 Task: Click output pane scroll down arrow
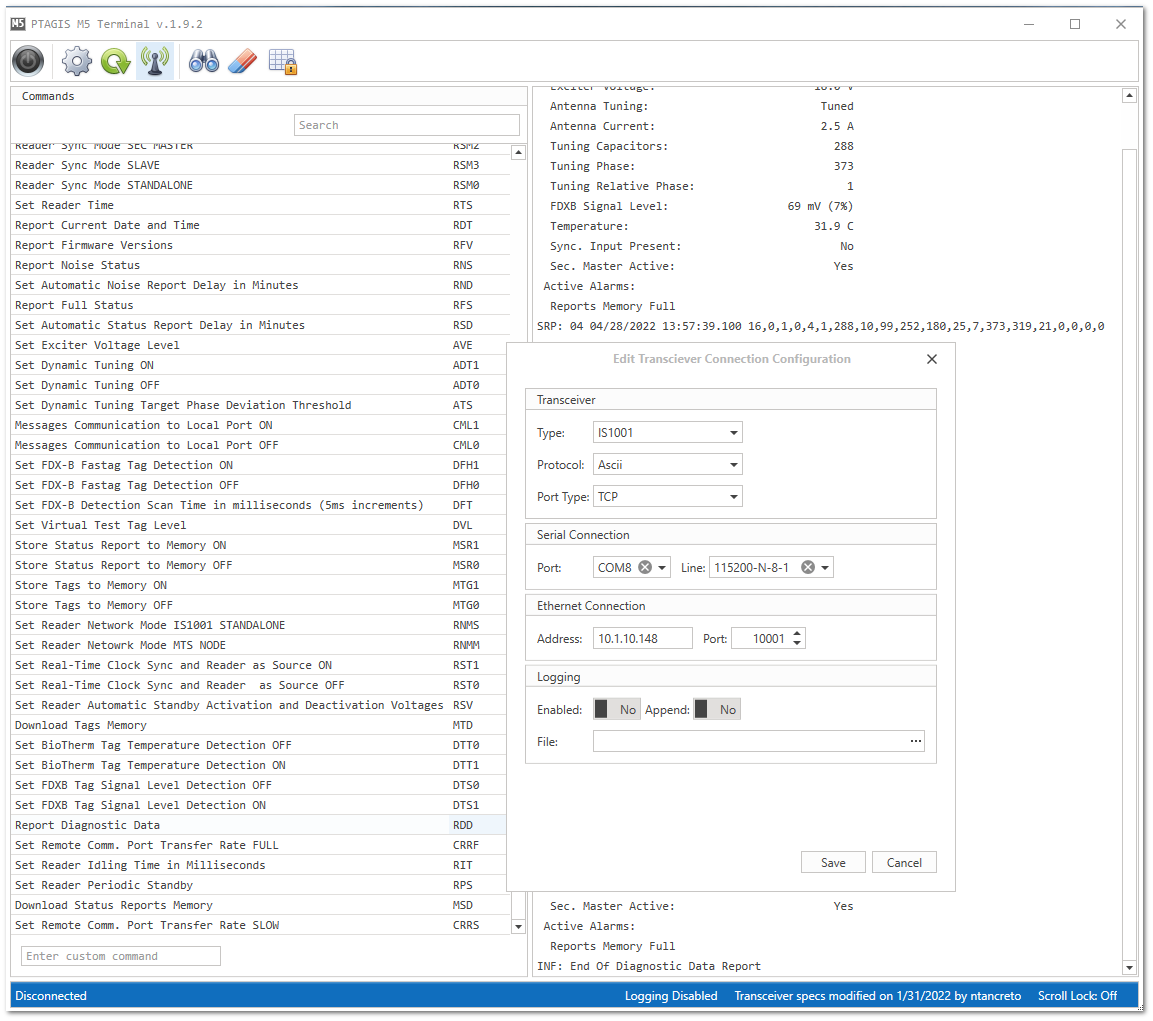click(1129, 967)
